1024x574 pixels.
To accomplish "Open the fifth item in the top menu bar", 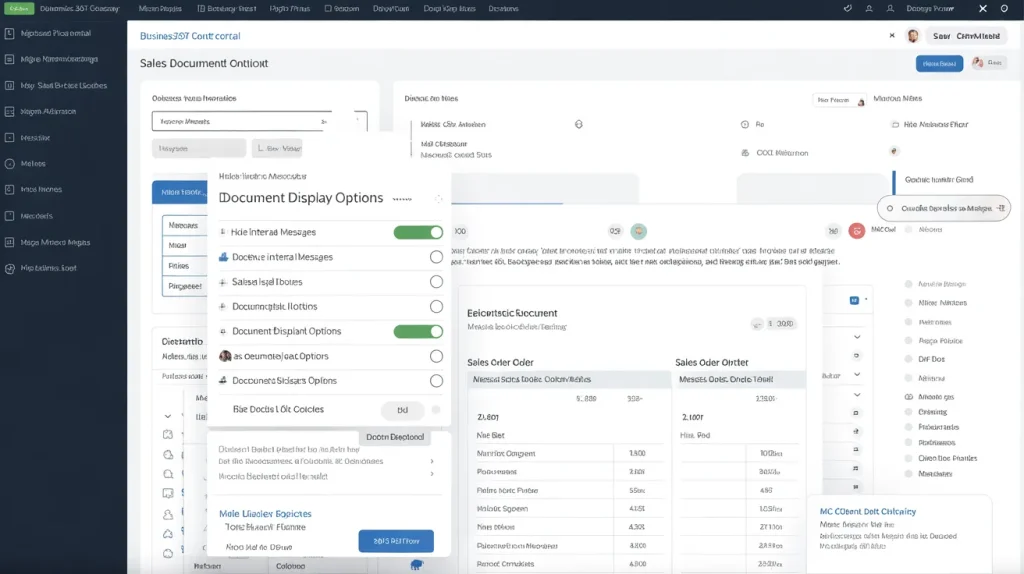I will coord(391,8).
